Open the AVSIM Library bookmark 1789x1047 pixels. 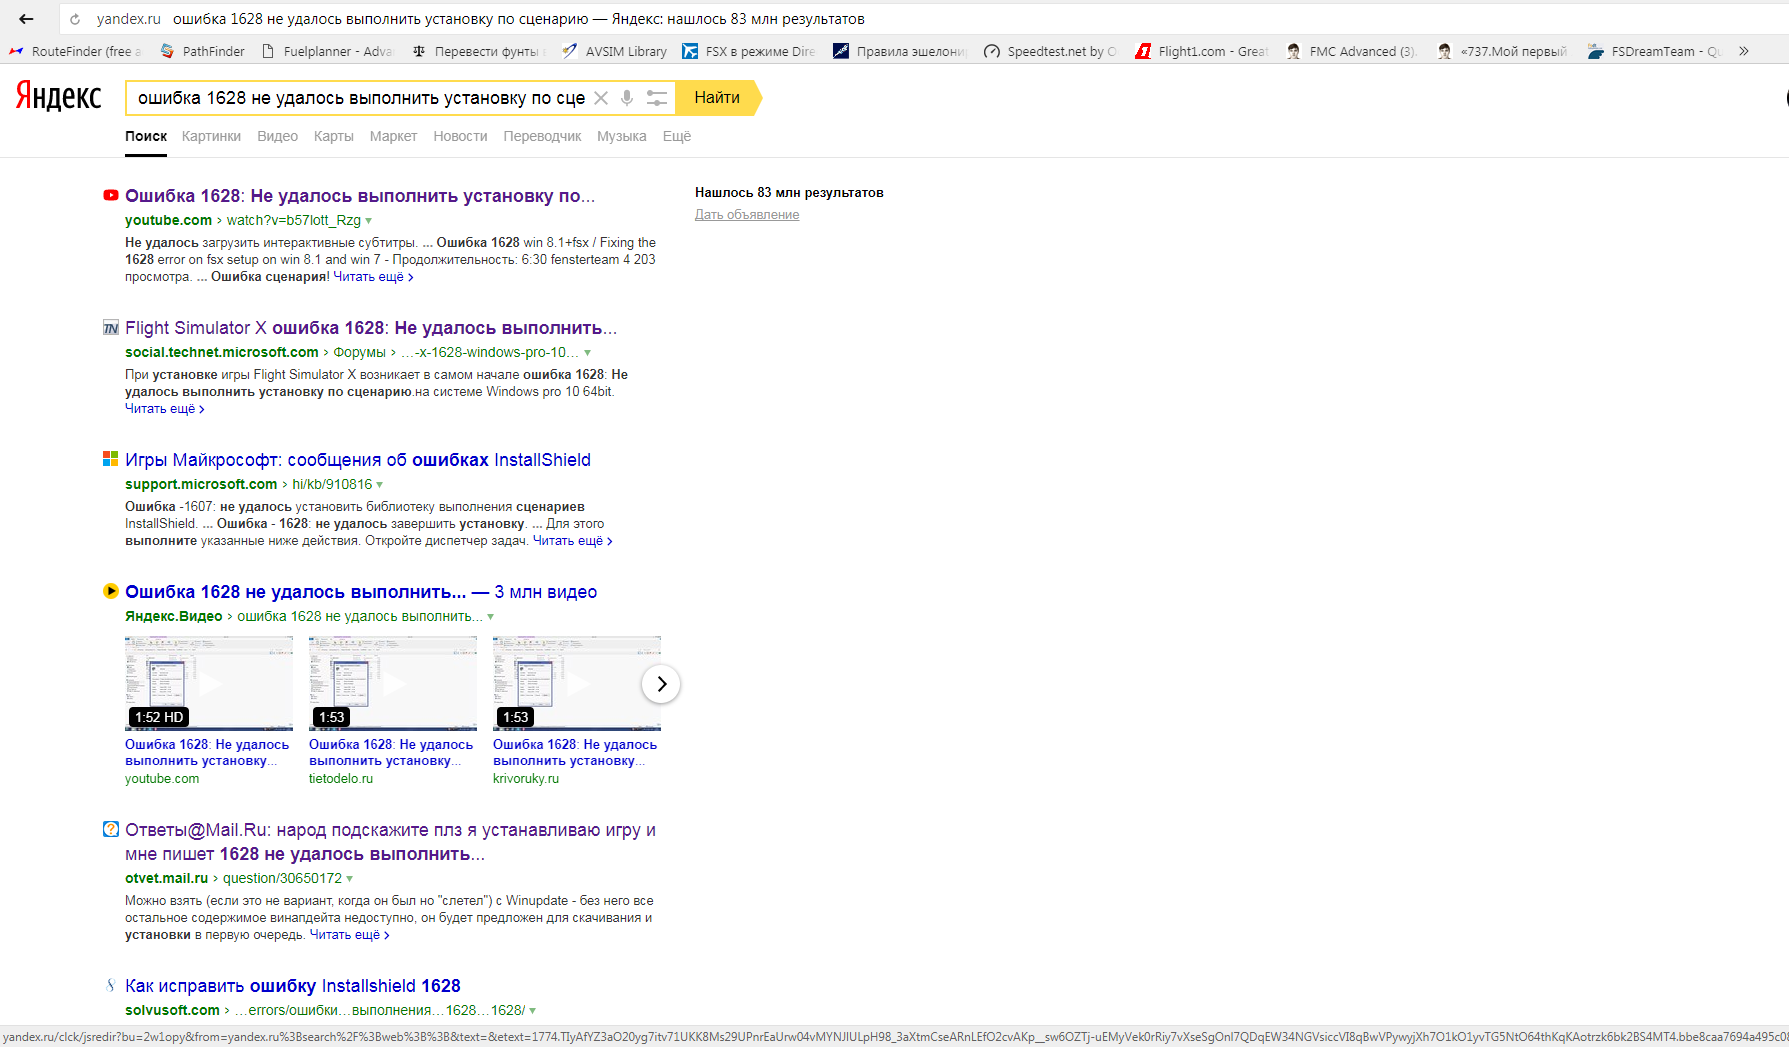tap(615, 51)
